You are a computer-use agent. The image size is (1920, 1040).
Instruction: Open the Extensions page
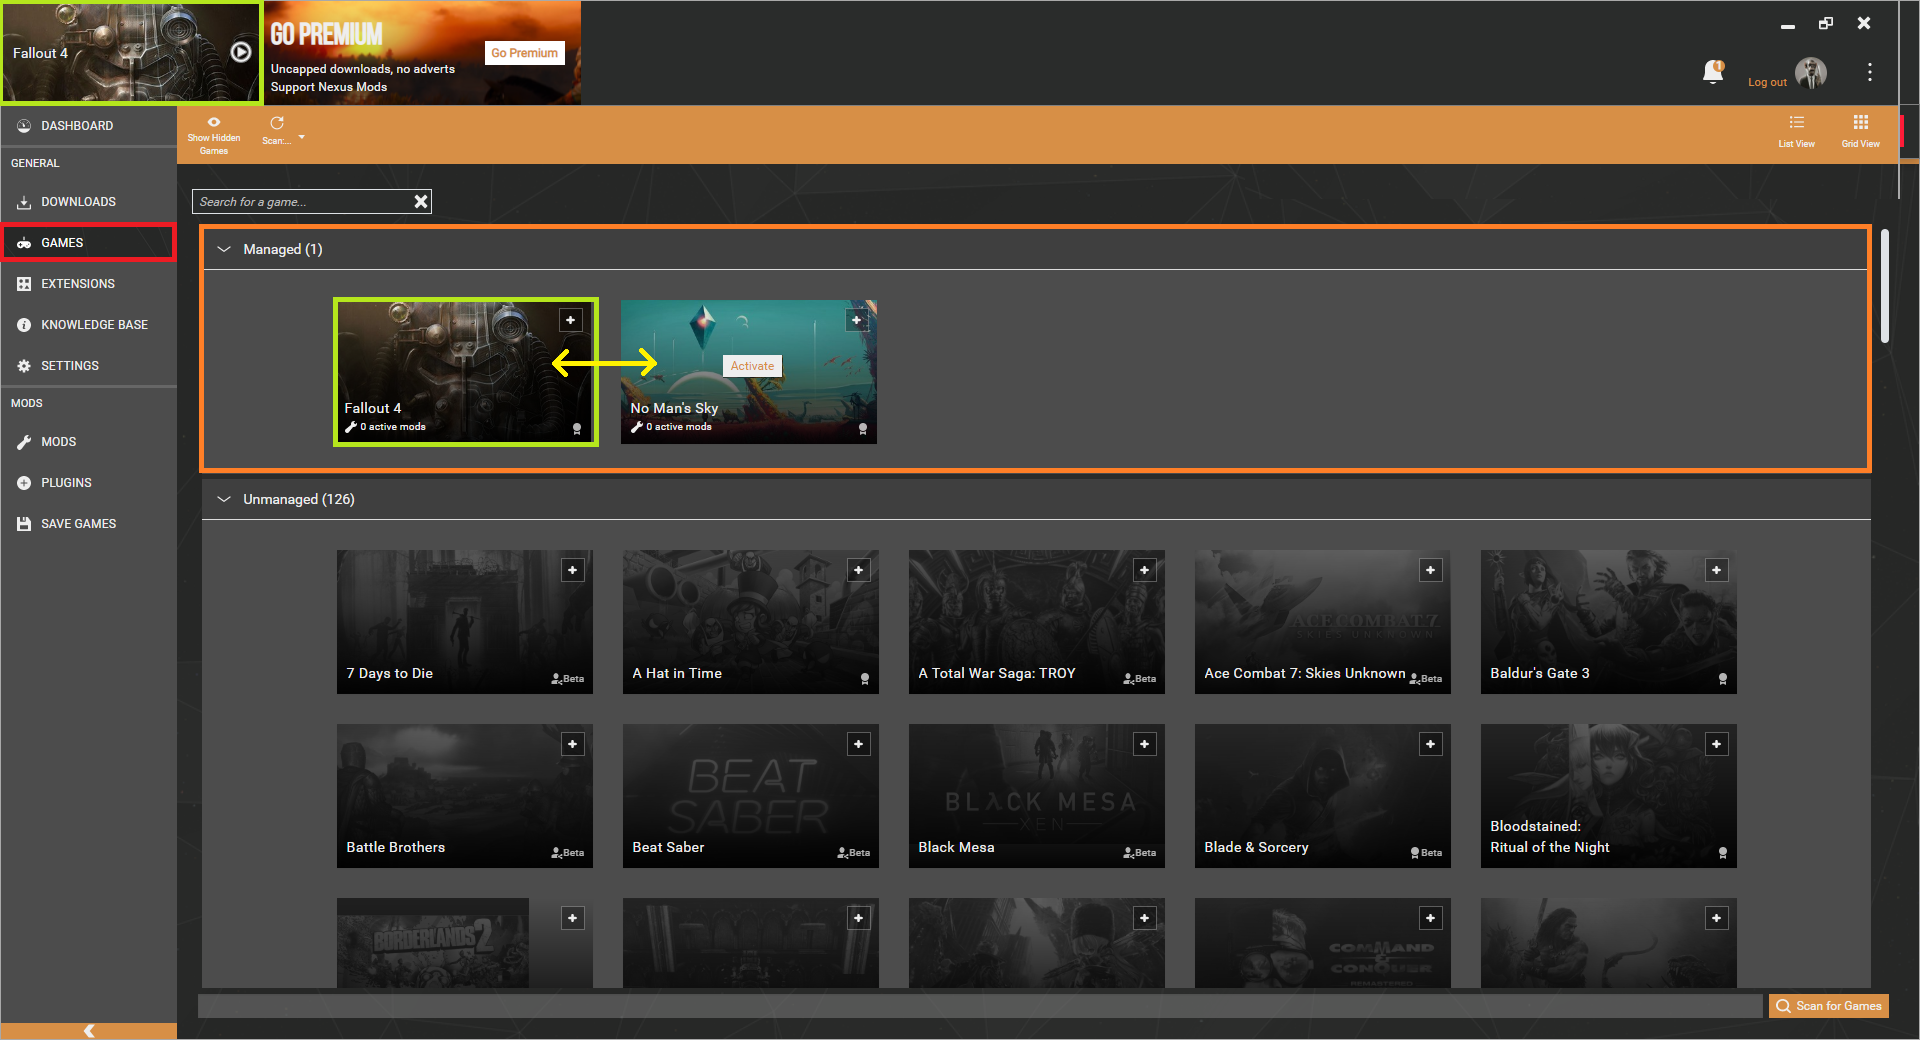(x=89, y=284)
